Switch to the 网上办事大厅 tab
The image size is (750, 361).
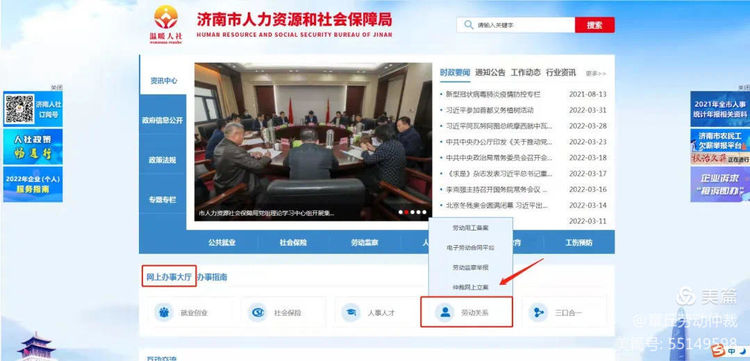point(169,277)
